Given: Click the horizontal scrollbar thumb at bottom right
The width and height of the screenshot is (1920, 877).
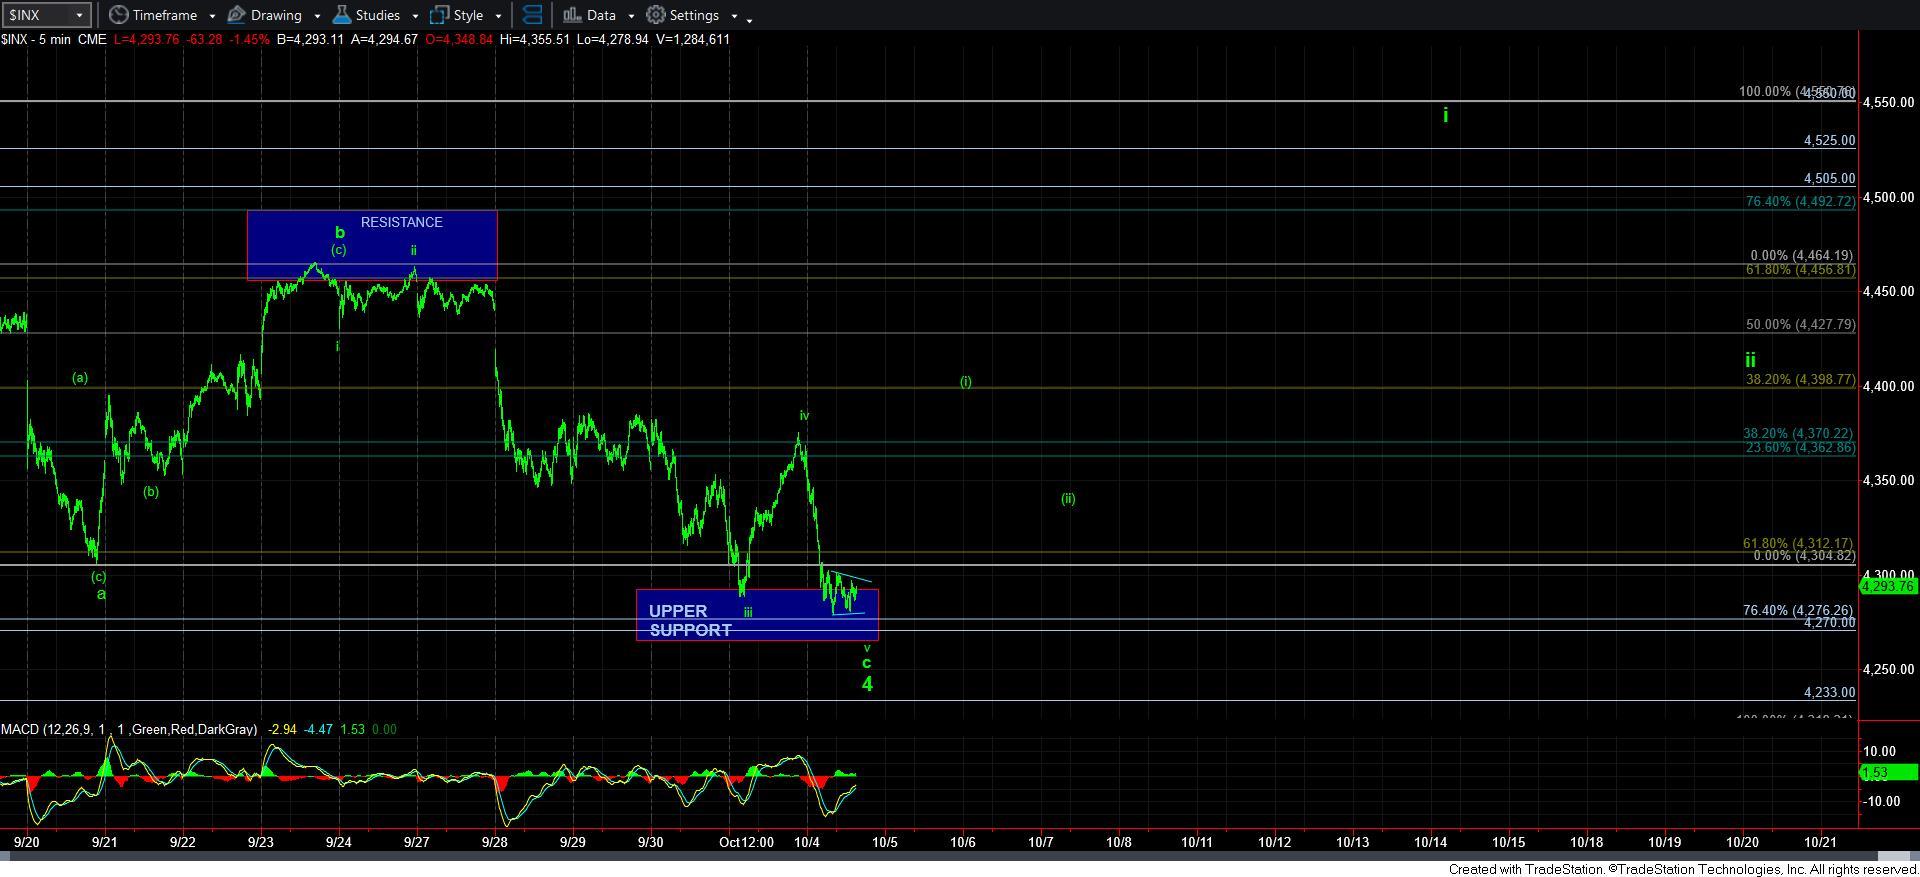Looking at the screenshot, I should click(x=1896, y=856).
